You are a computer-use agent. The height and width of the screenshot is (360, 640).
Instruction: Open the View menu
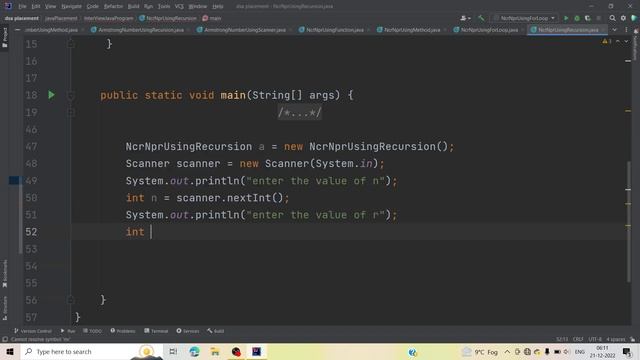50,6
